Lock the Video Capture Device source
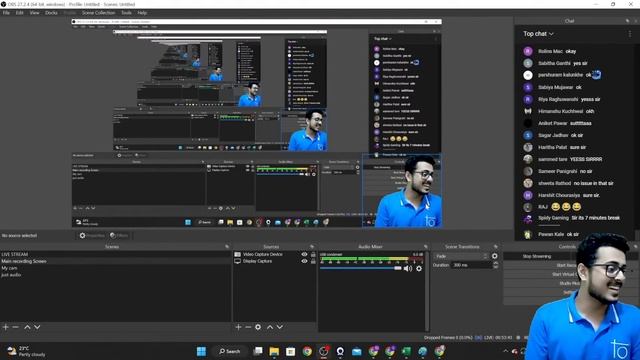Screen dimensions: 640x360 pyautogui.click(x=313, y=254)
